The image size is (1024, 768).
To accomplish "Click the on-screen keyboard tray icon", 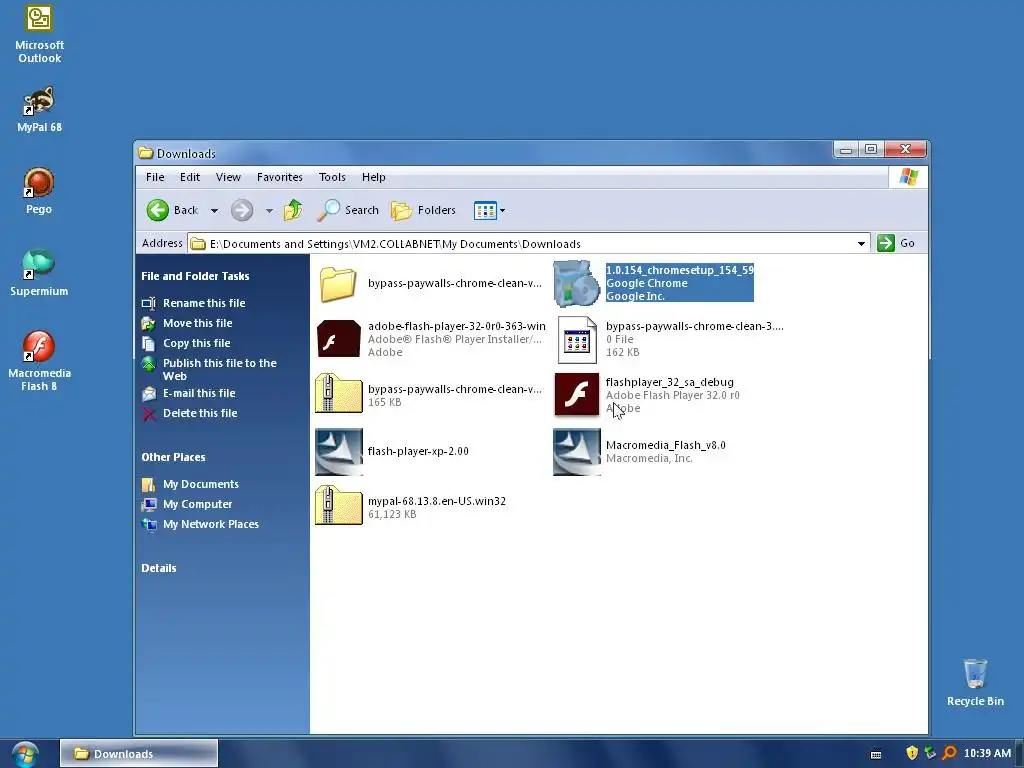I will coord(876,754).
